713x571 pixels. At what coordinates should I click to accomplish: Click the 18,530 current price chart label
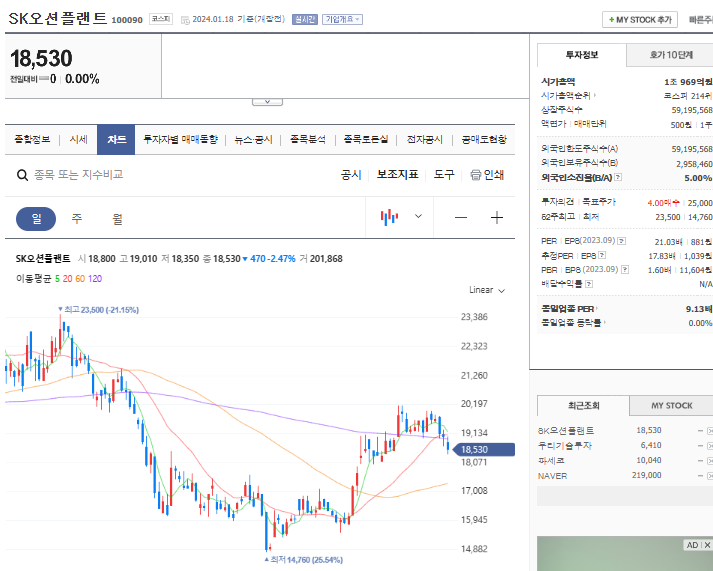point(485,450)
